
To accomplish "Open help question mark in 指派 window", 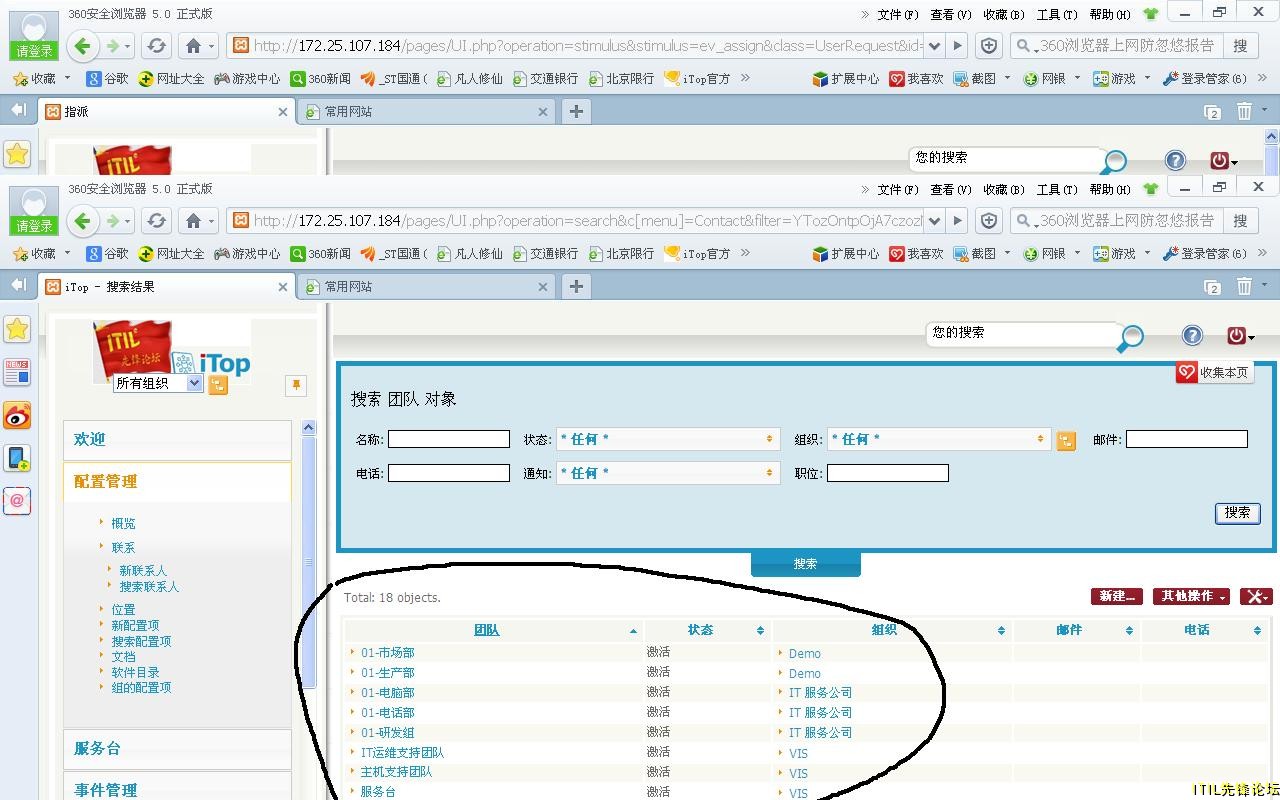I will click(x=1175, y=161).
